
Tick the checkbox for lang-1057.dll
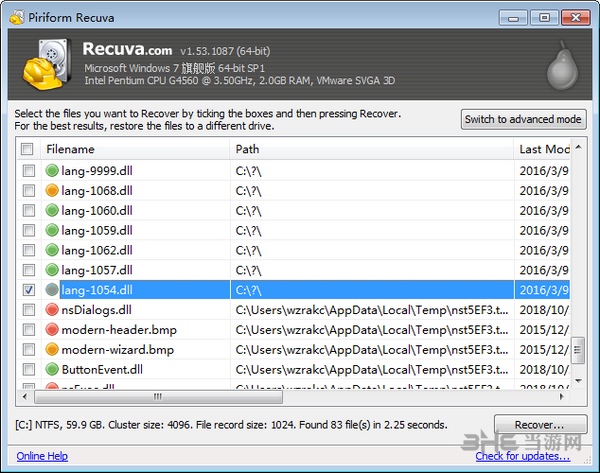pos(29,270)
